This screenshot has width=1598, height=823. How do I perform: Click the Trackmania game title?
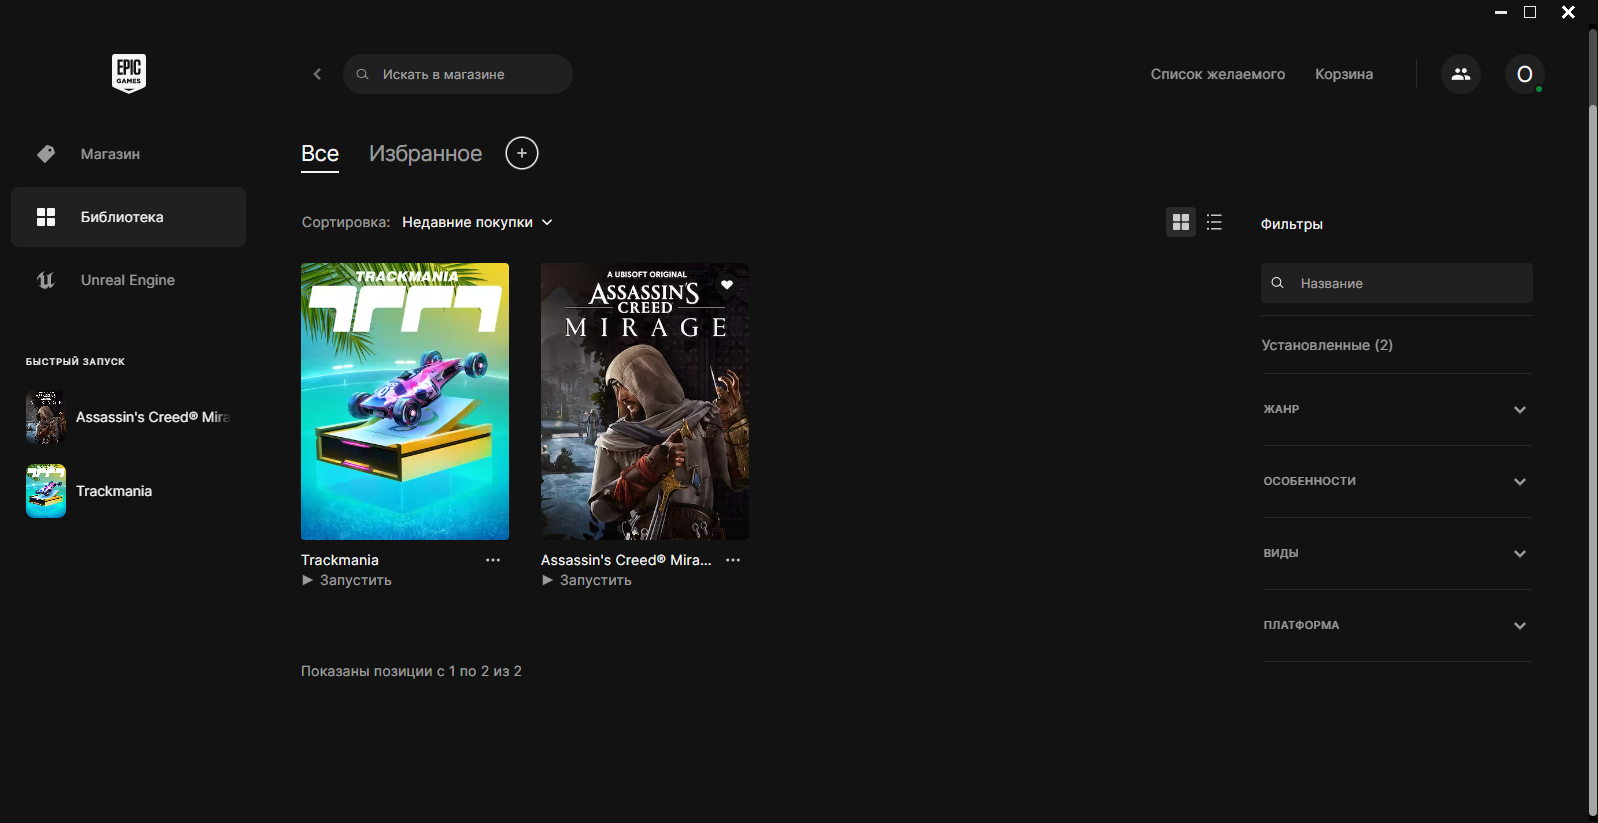[340, 560]
